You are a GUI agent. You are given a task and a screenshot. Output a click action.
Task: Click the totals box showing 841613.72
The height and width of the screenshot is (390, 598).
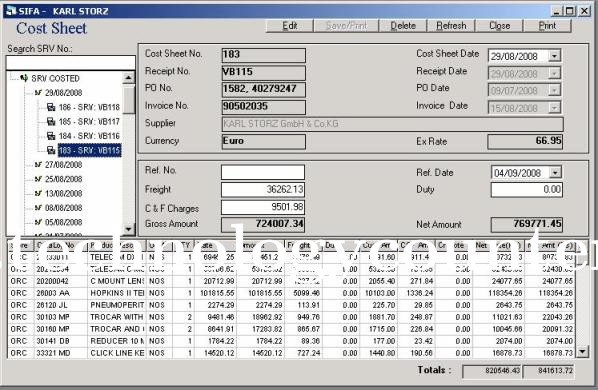click(549, 371)
